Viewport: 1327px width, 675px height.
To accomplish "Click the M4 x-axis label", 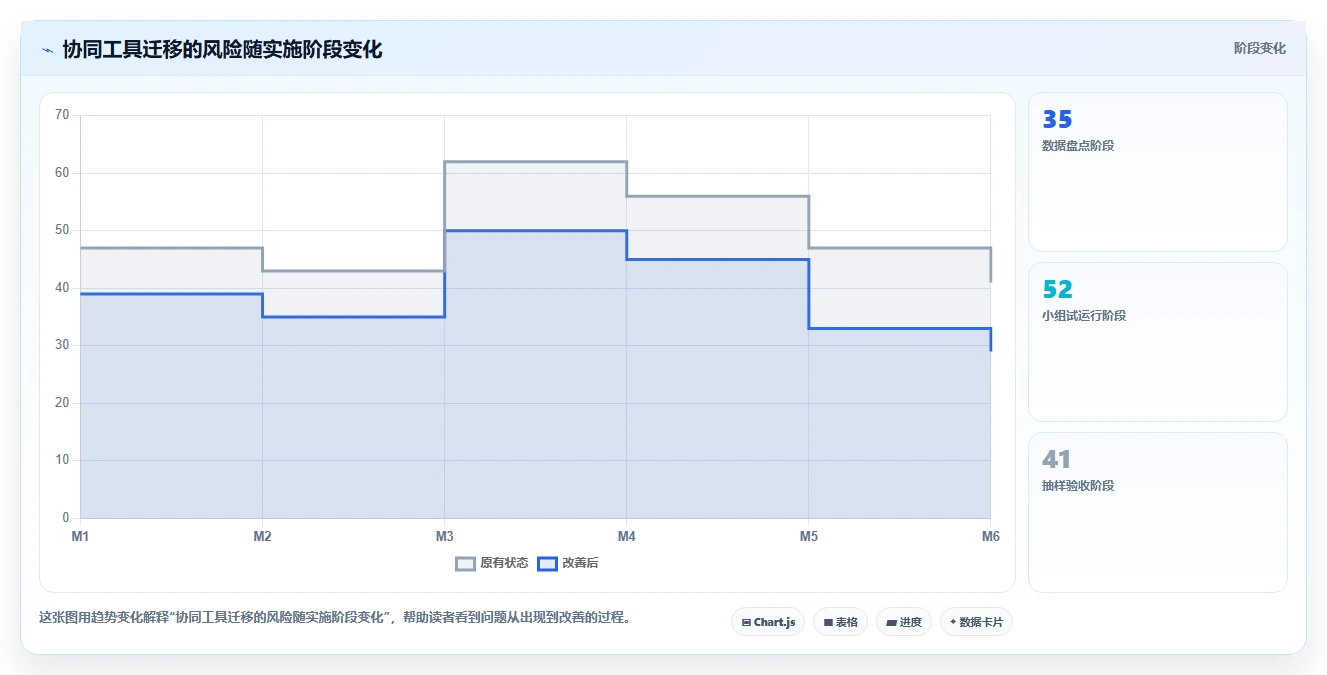I will [x=626, y=536].
